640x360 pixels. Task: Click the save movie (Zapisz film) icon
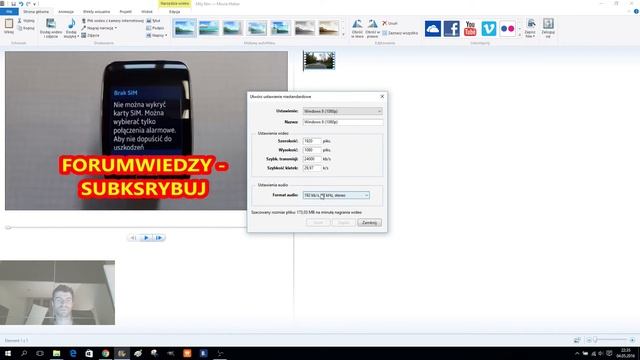(x=531, y=24)
